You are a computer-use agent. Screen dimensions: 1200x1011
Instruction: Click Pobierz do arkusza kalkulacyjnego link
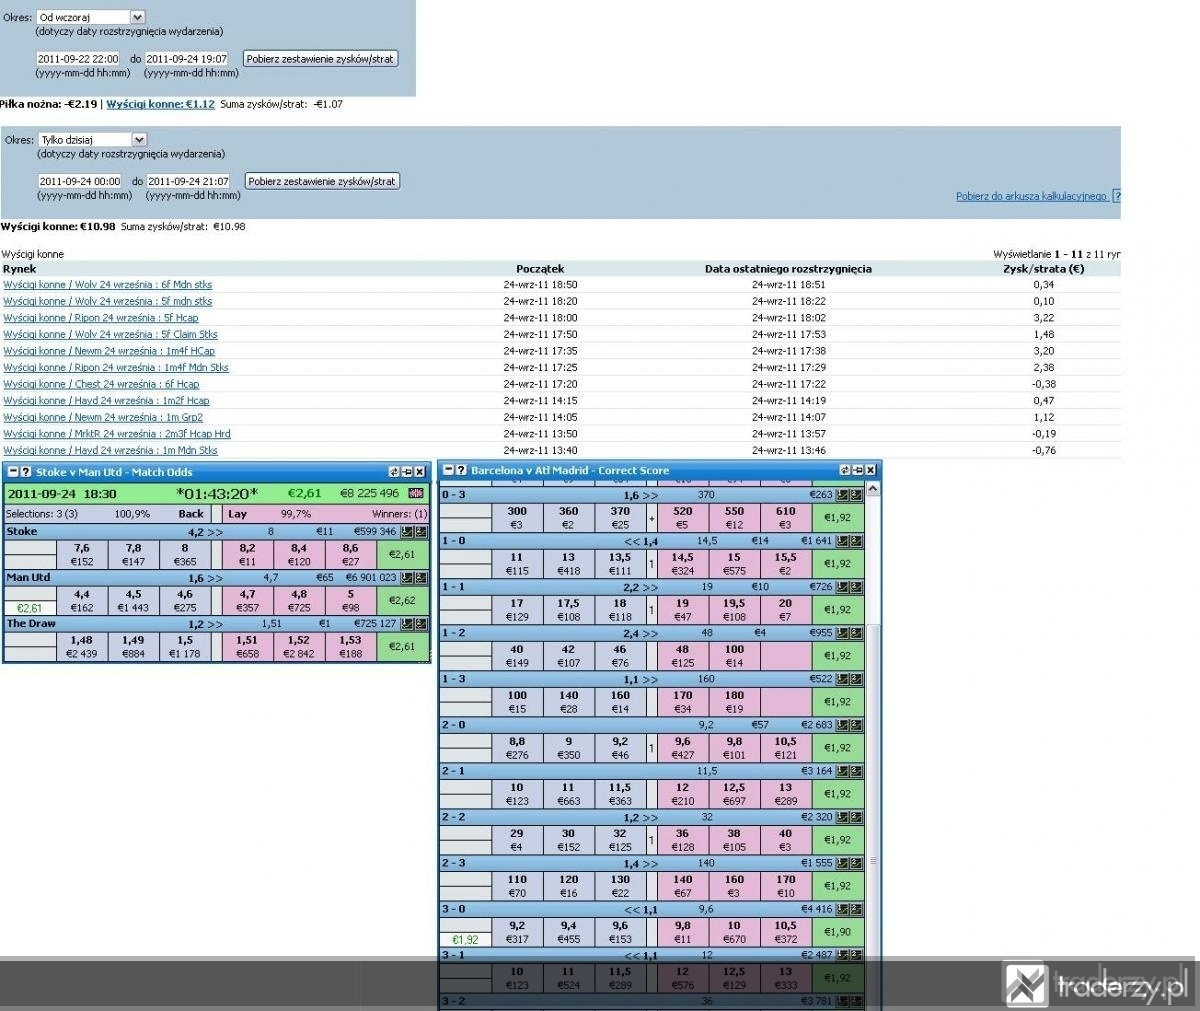[1031, 196]
